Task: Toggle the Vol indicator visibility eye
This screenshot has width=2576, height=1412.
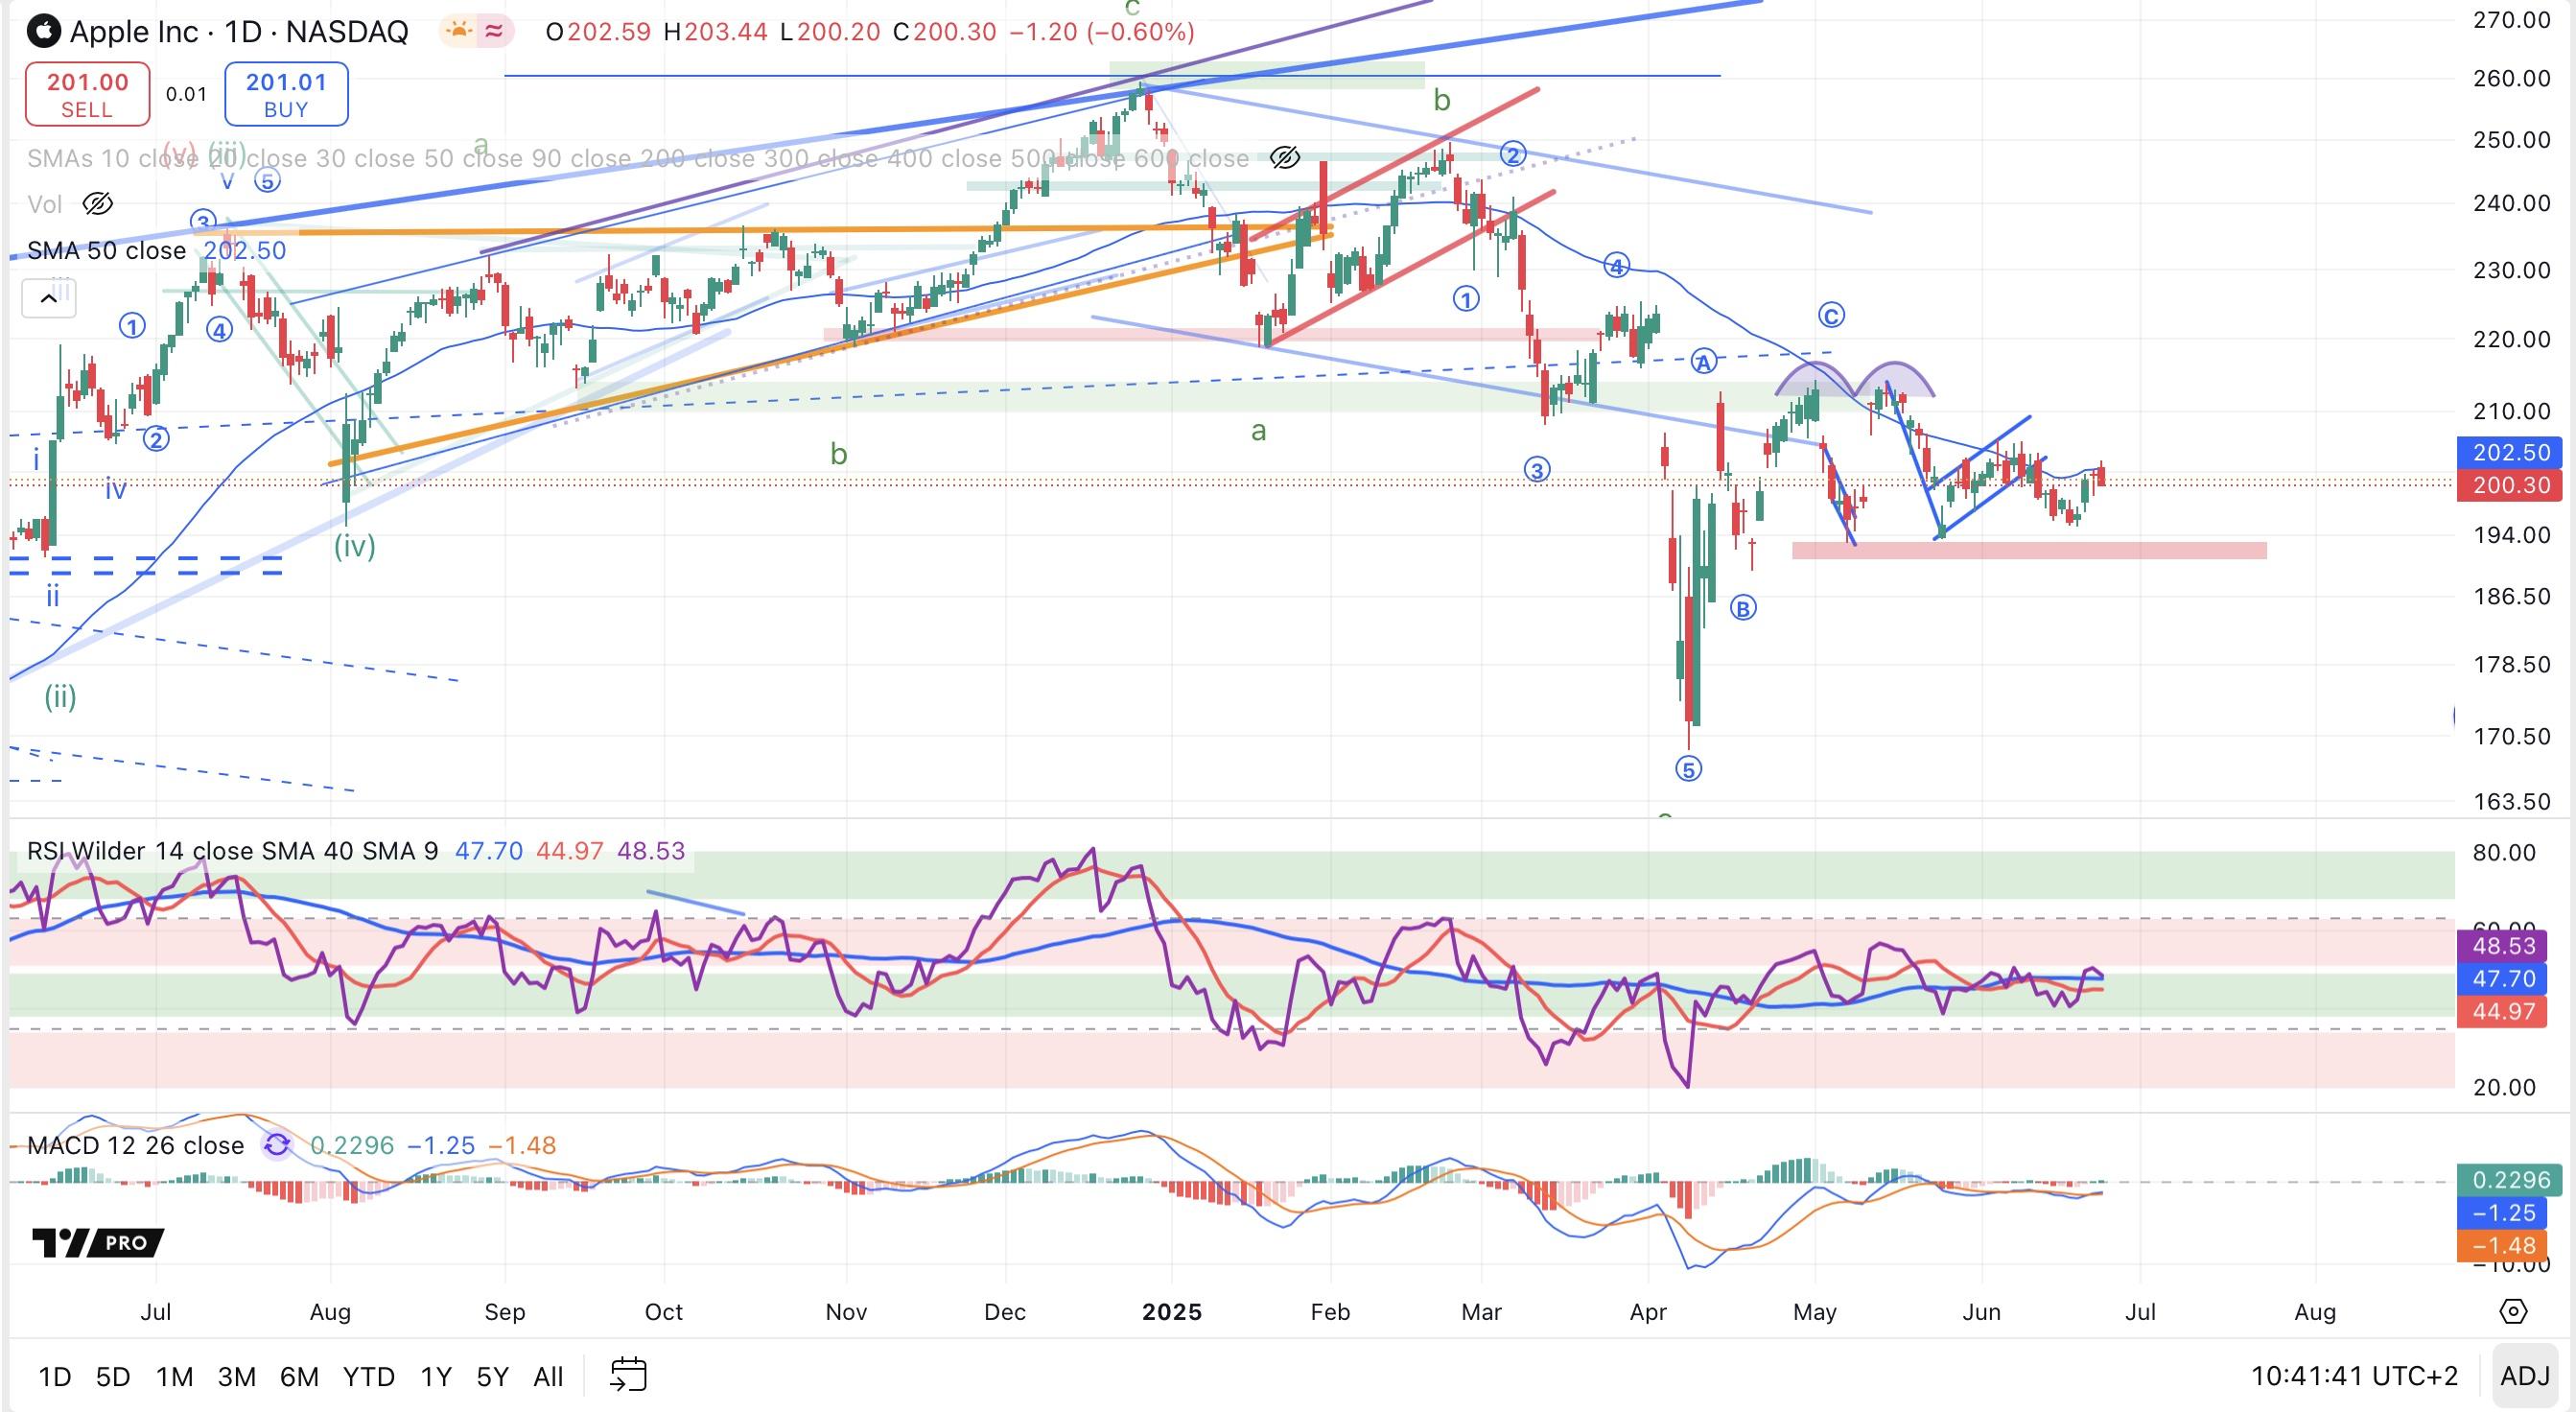Action: point(97,204)
